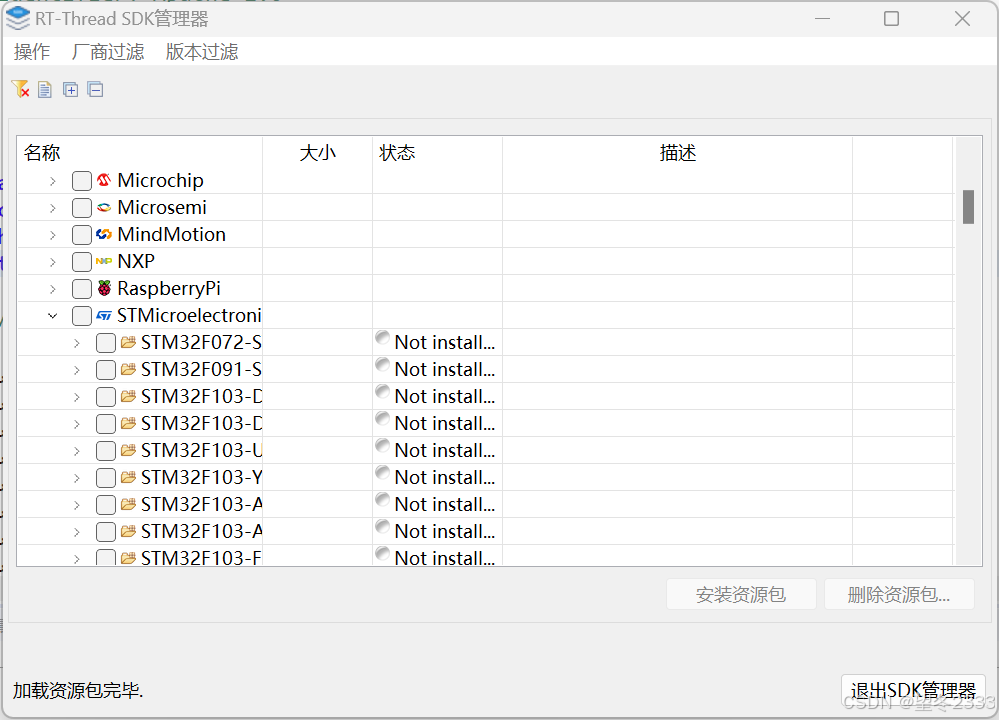Click the folder icon of STM32F103-F
The height and width of the screenshot is (720, 999).
tap(128, 558)
